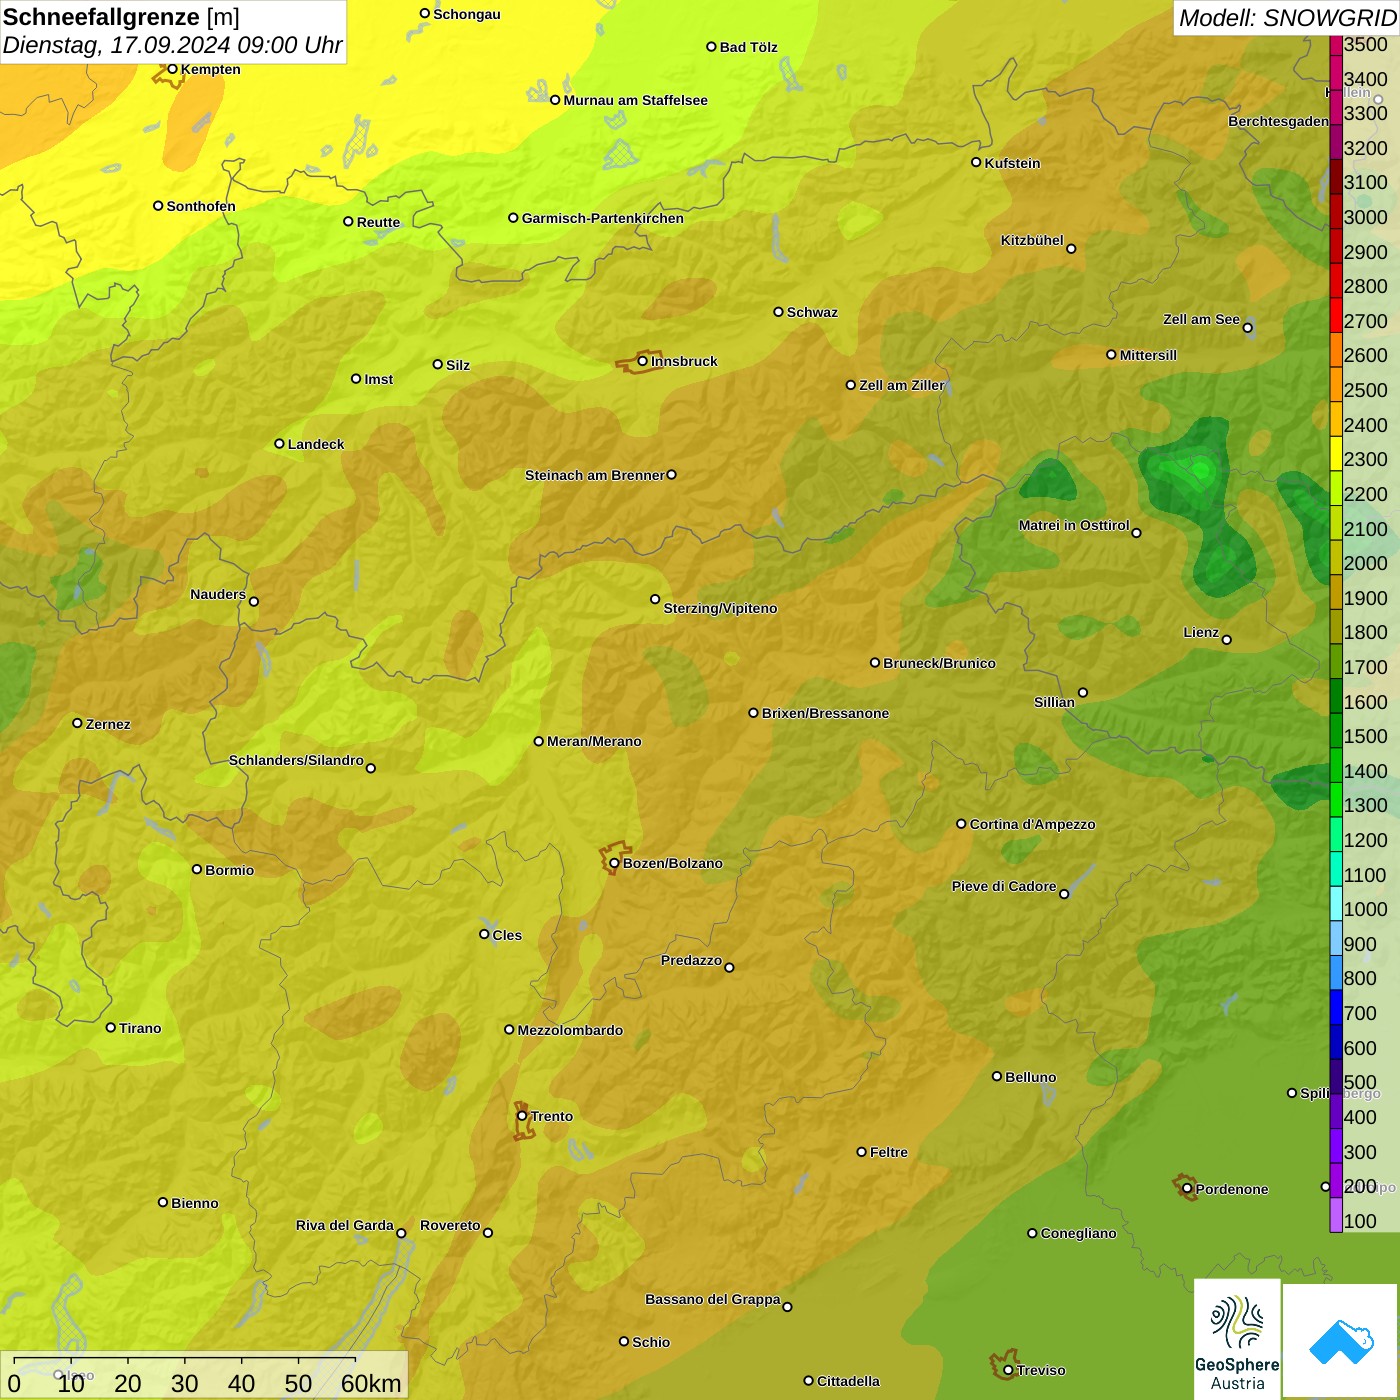Viewport: 1400px width, 1400px height.
Task: Click the Zernez location dot
Action: tap(77, 723)
